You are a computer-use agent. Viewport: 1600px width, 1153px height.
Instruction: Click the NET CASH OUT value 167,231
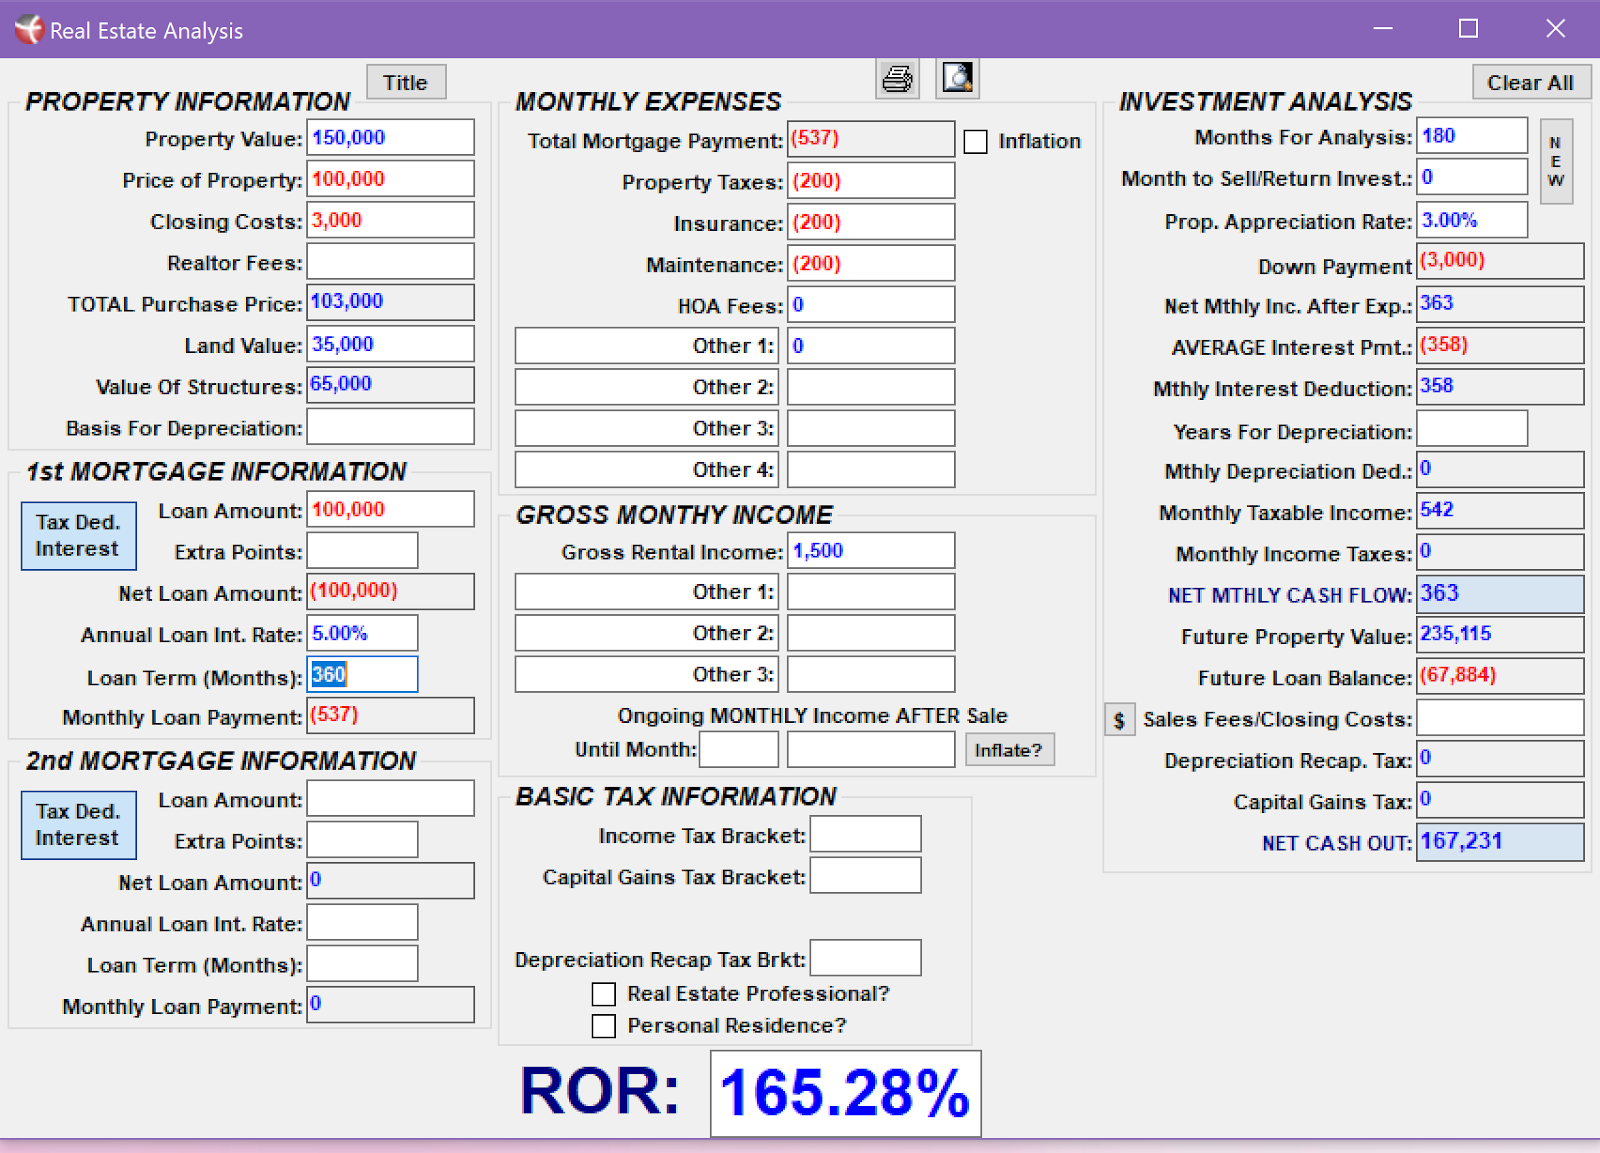(x=1500, y=842)
